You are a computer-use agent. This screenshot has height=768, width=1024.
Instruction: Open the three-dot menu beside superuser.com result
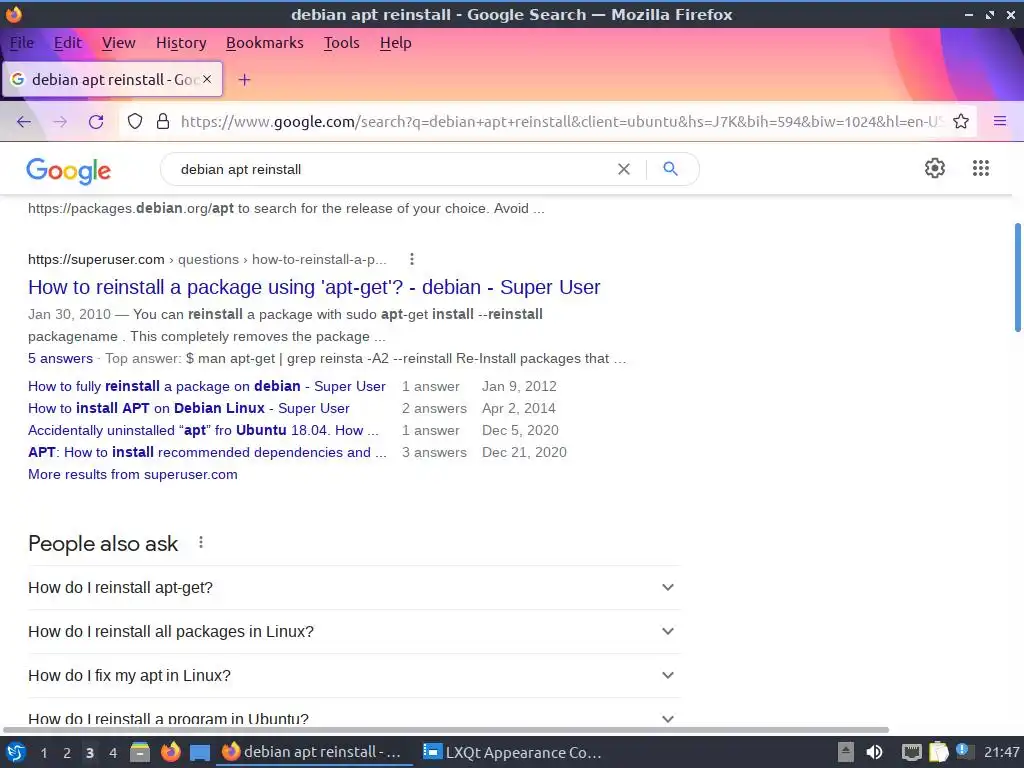pos(411,259)
